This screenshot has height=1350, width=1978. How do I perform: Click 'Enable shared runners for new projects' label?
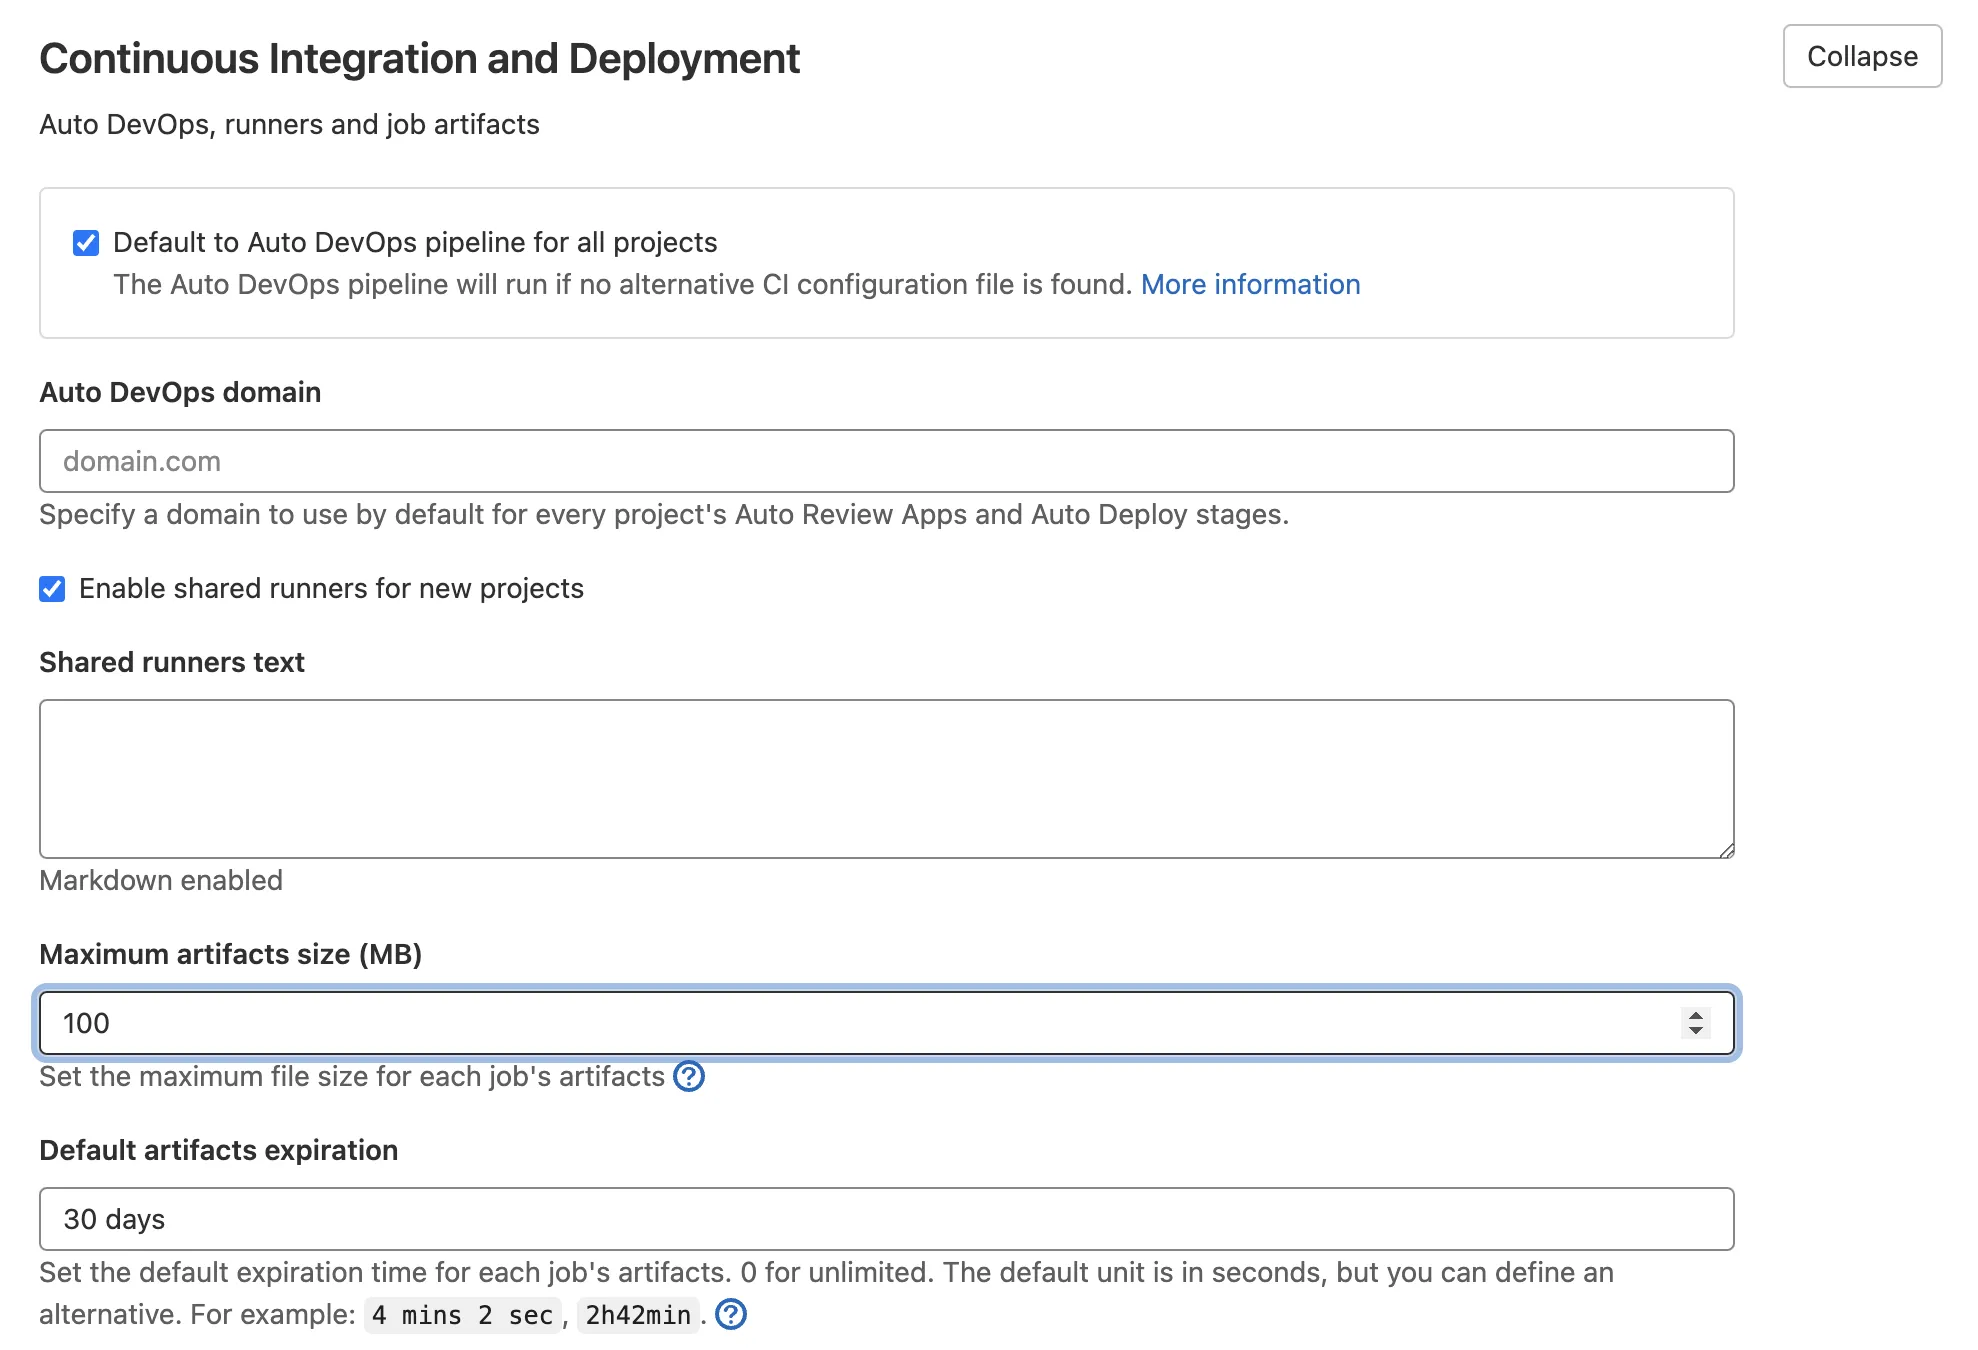[331, 589]
